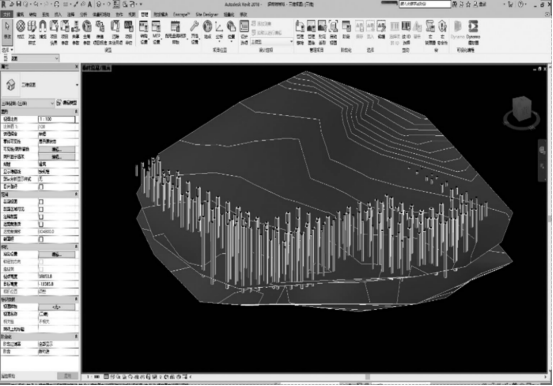Screen dimensions: 553x386
Task: Open the project Location globe
Action: 208,30
